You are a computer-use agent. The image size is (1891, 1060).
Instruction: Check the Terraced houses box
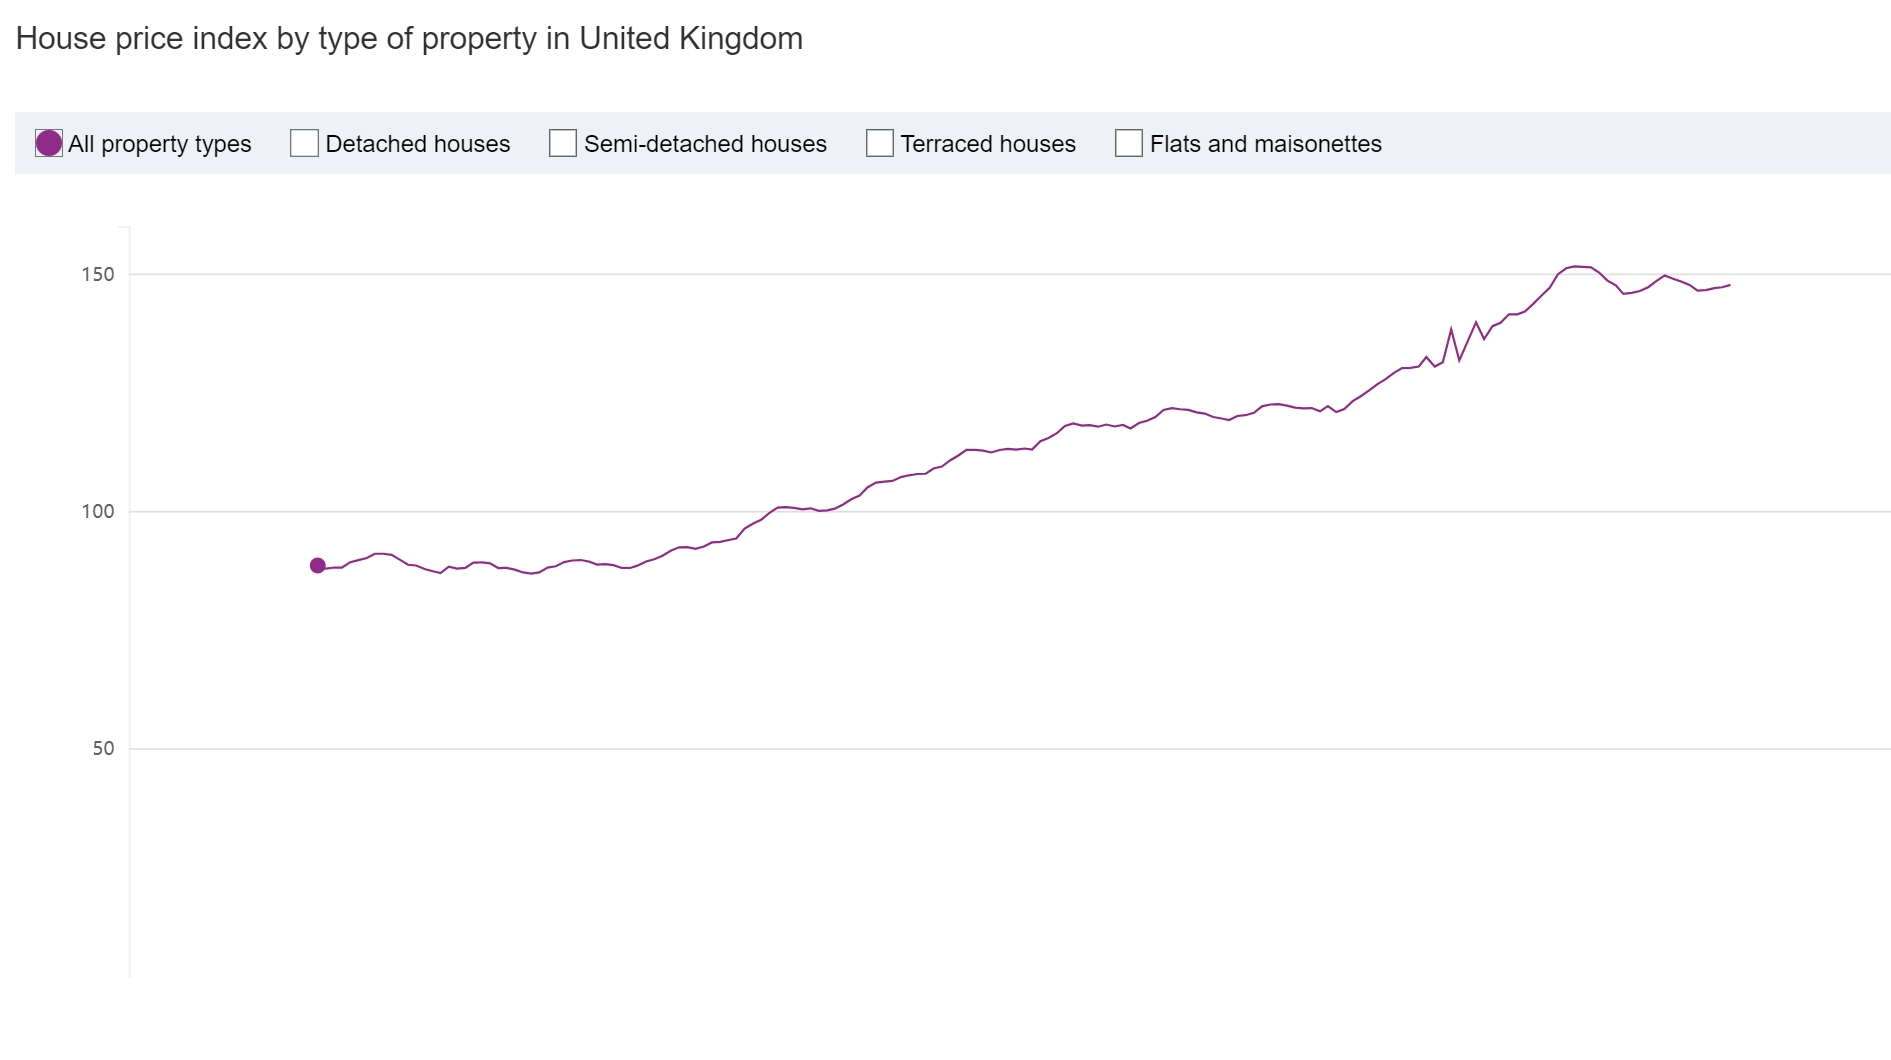[x=880, y=143]
